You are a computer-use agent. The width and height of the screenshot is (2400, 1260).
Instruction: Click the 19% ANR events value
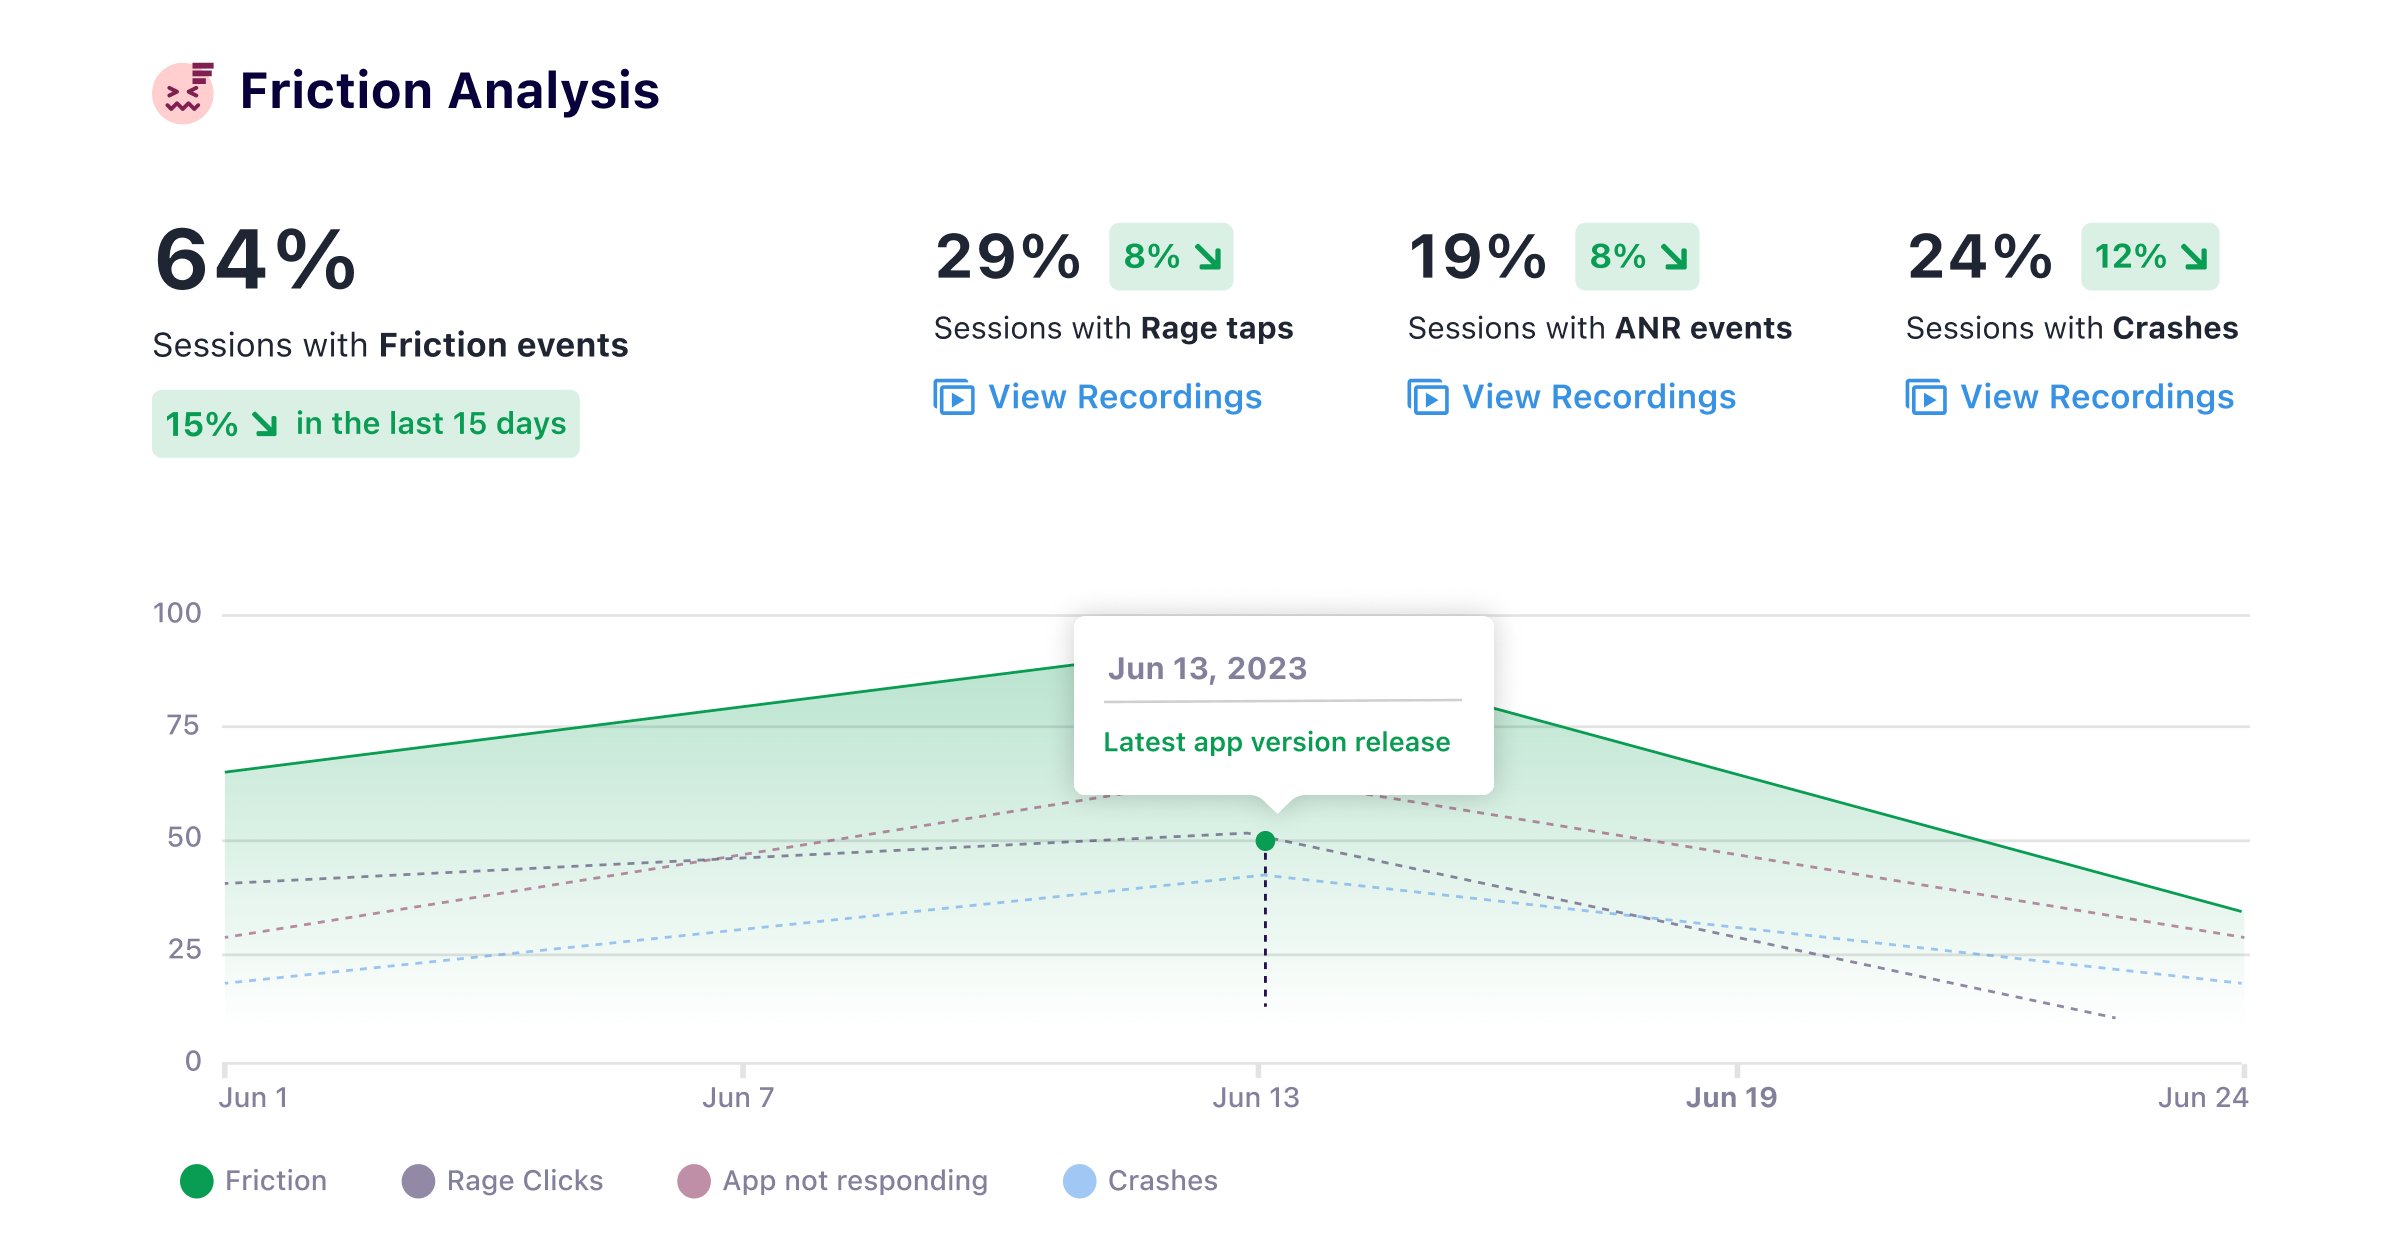[1478, 257]
